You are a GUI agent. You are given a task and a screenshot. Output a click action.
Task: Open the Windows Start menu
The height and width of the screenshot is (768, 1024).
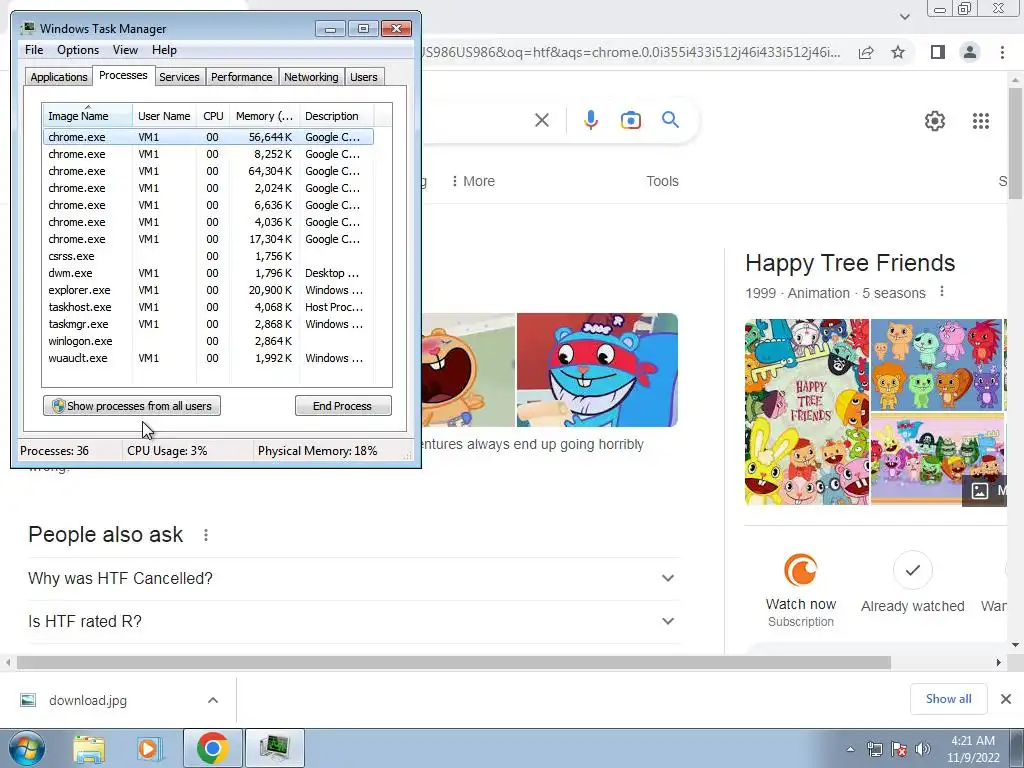click(x=27, y=748)
